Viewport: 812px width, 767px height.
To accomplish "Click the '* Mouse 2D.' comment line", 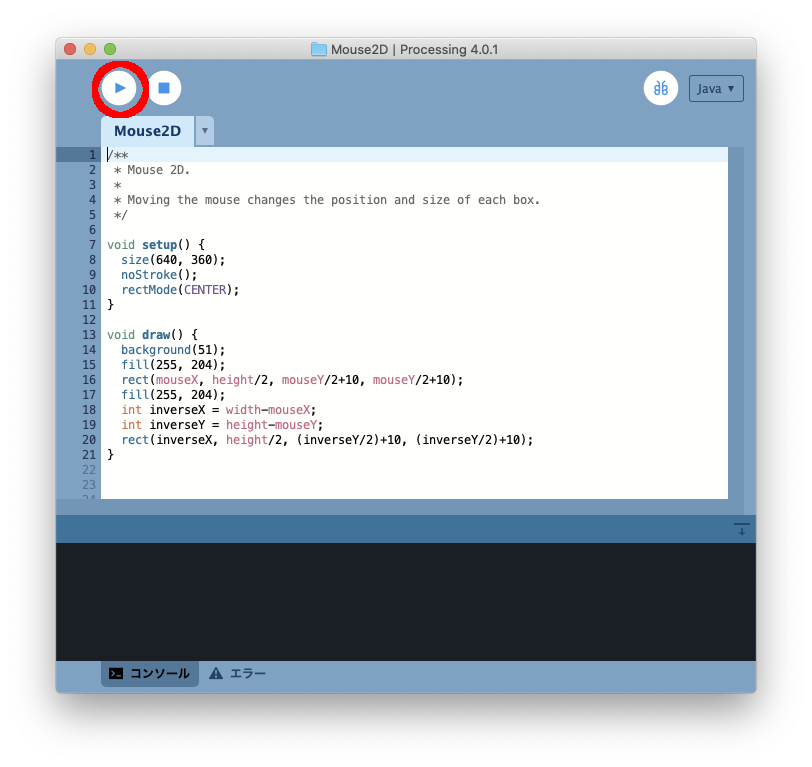I will pyautogui.click(x=151, y=170).
